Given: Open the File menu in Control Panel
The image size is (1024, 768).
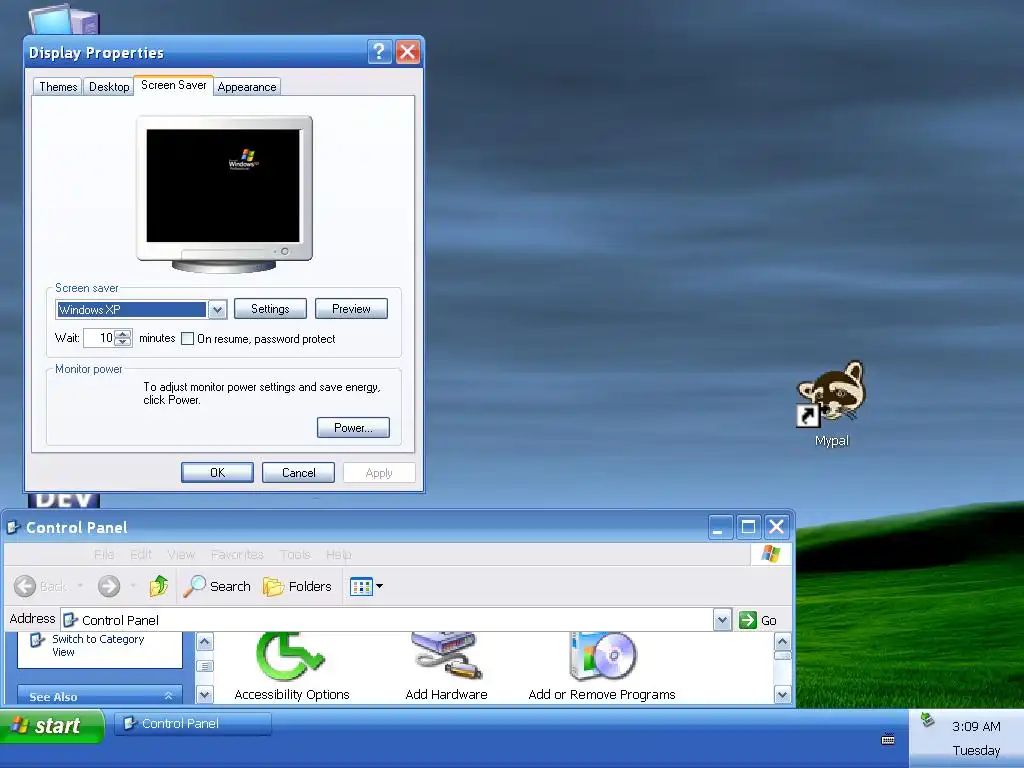Looking at the screenshot, I should pyautogui.click(x=104, y=554).
